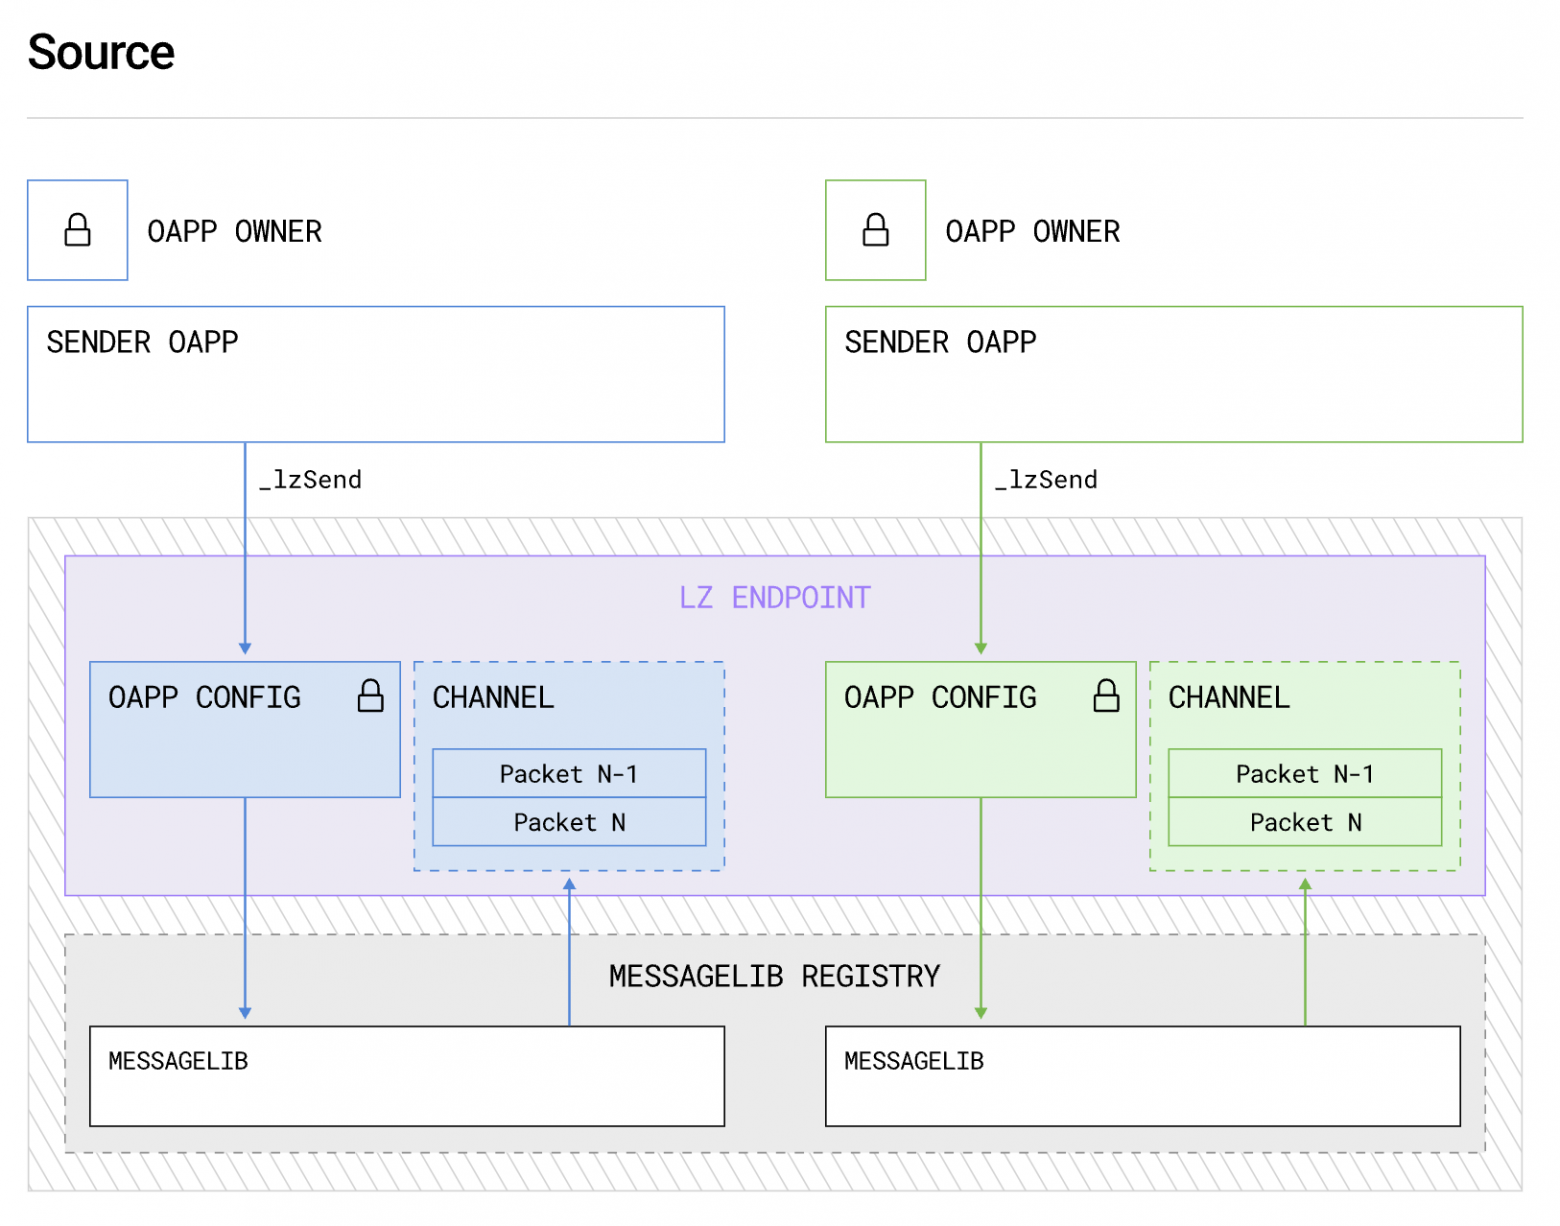Select the MESSAGELIB REGISTRY label
The width and height of the screenshot is (1560, 1226).
(x=774, y=976)
